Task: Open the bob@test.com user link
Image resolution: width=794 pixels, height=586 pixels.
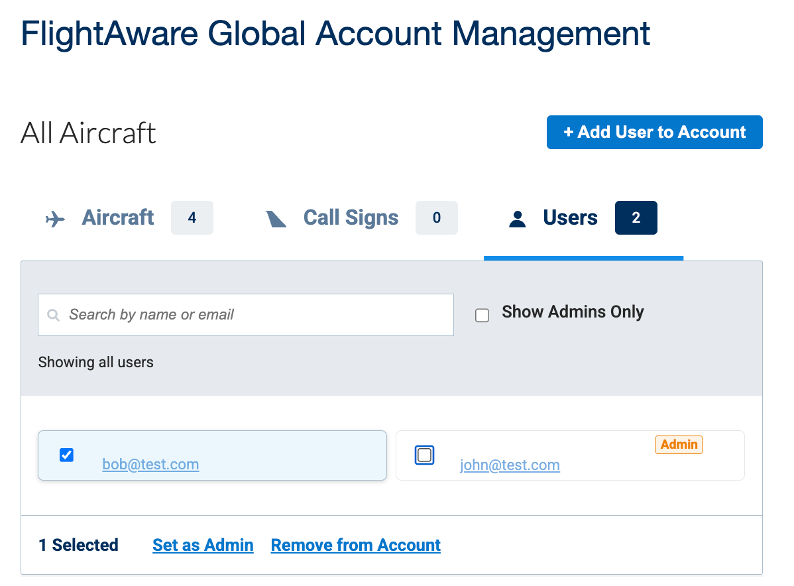Action: 150,464
